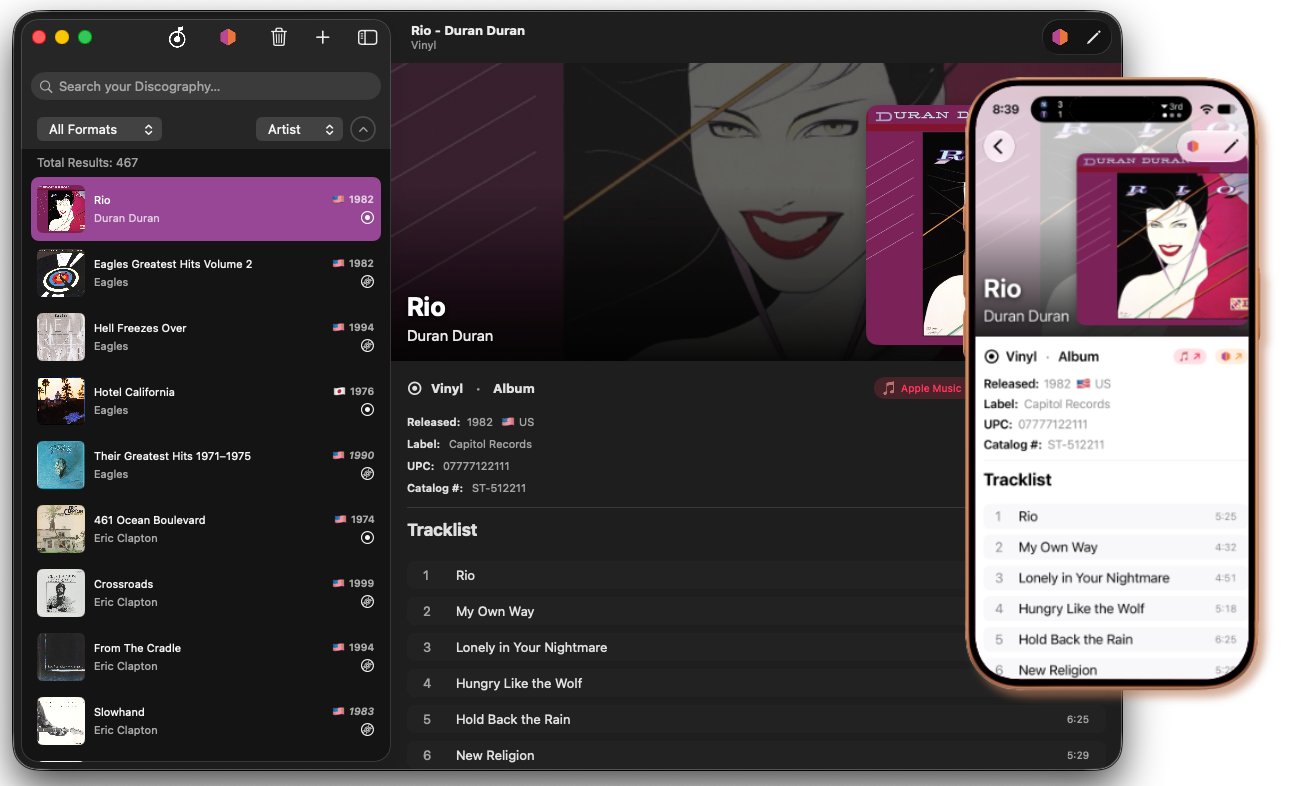
Task: Tap the hexagon icon on the phone header
Action: pyautogui.click(x=1193, y=146)
